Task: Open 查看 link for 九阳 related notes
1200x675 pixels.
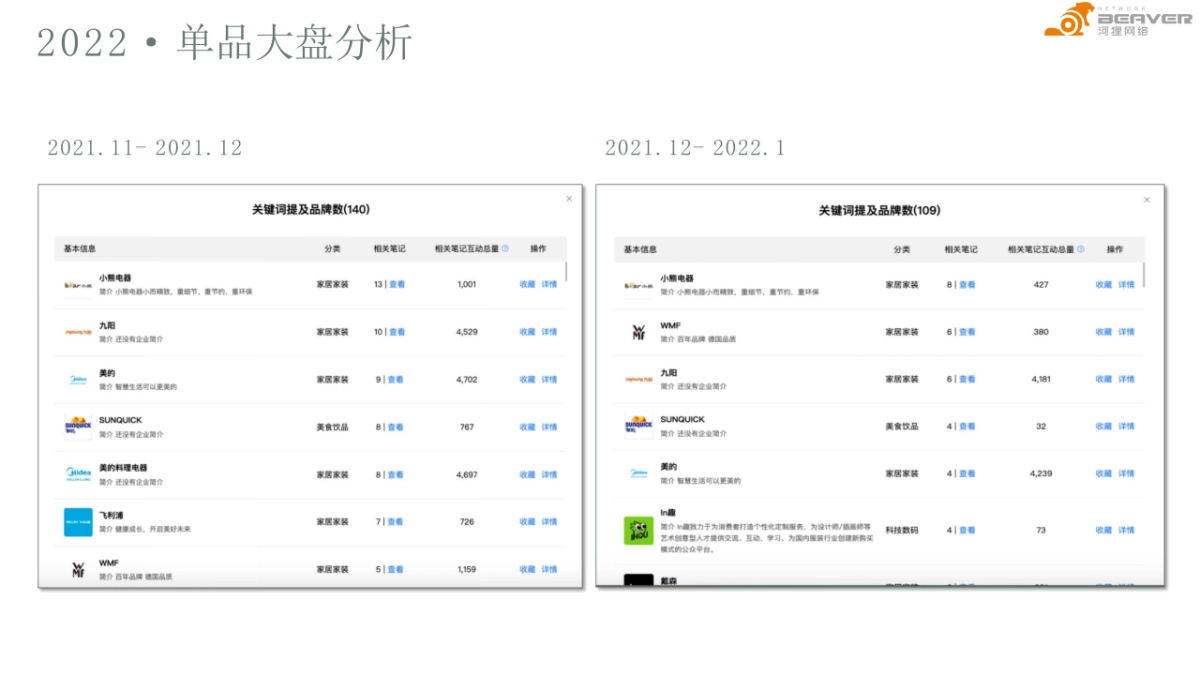Action: (x=395, y=331)
